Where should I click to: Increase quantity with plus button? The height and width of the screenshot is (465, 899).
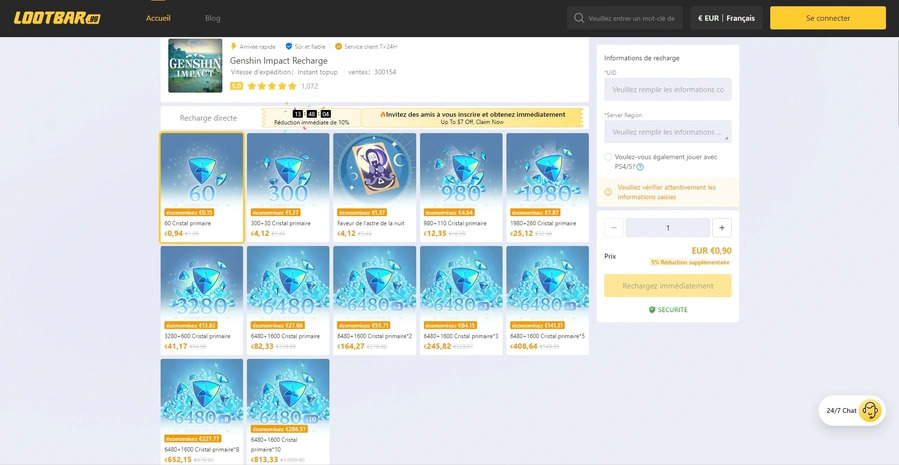pyautogui.click(x=722, y=228)
